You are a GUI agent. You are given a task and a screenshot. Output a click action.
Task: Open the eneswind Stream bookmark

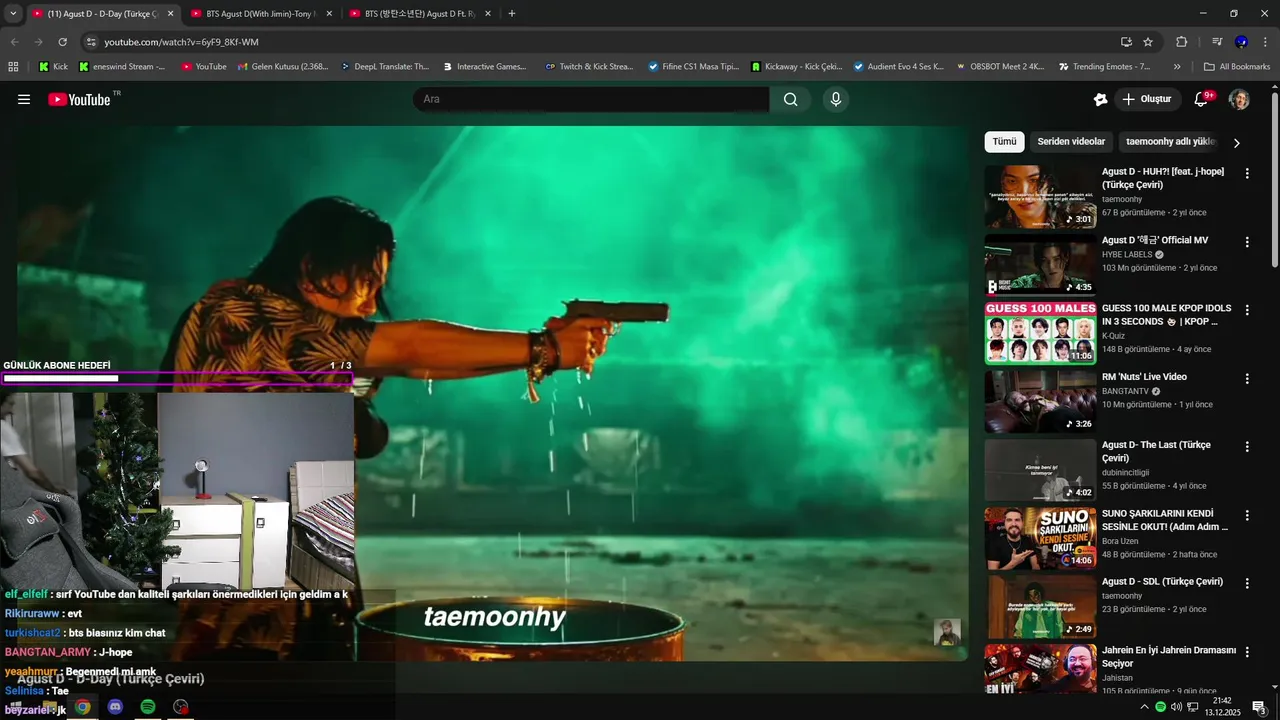click(x=122, y=67)
